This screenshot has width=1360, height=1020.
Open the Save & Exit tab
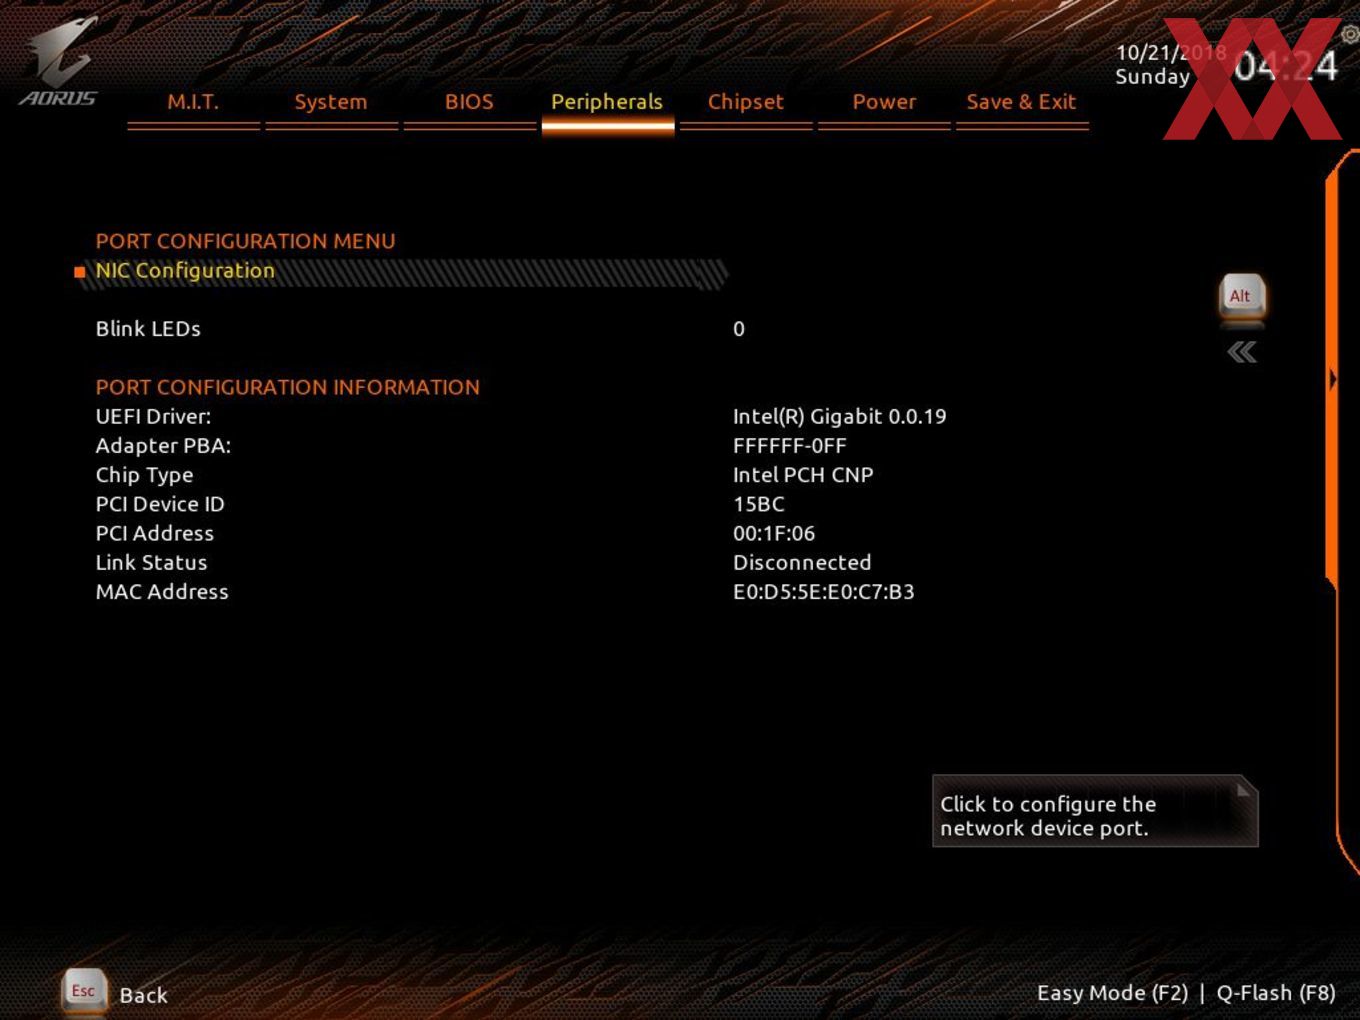coord(1021,102)
